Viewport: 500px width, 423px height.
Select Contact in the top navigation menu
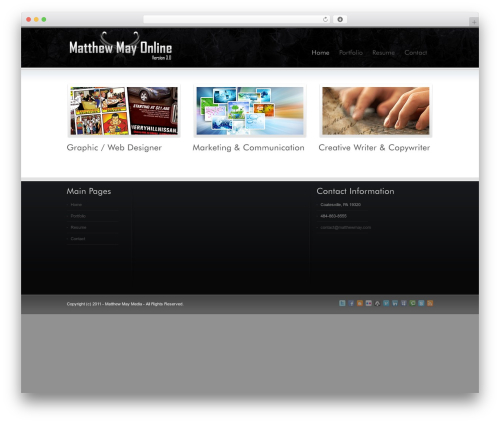coord(416,53)
